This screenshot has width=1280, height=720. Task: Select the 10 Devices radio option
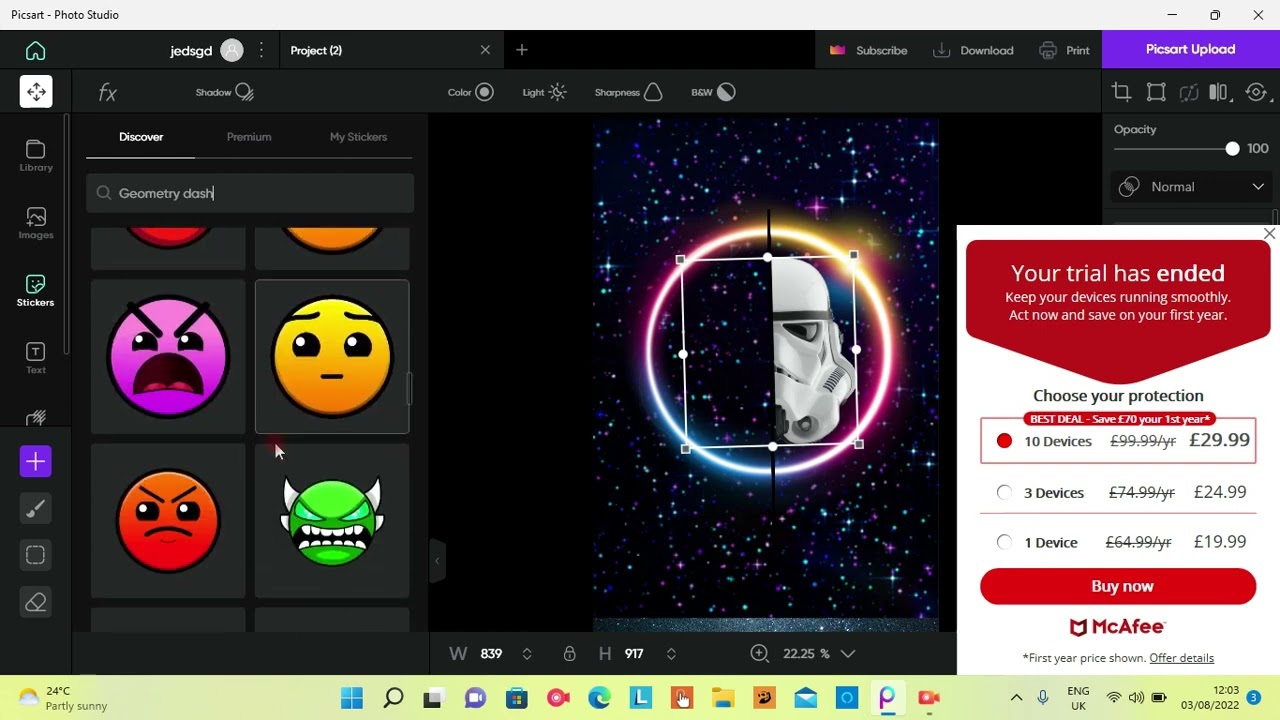pyautogui.click(x=1004, y=441)
